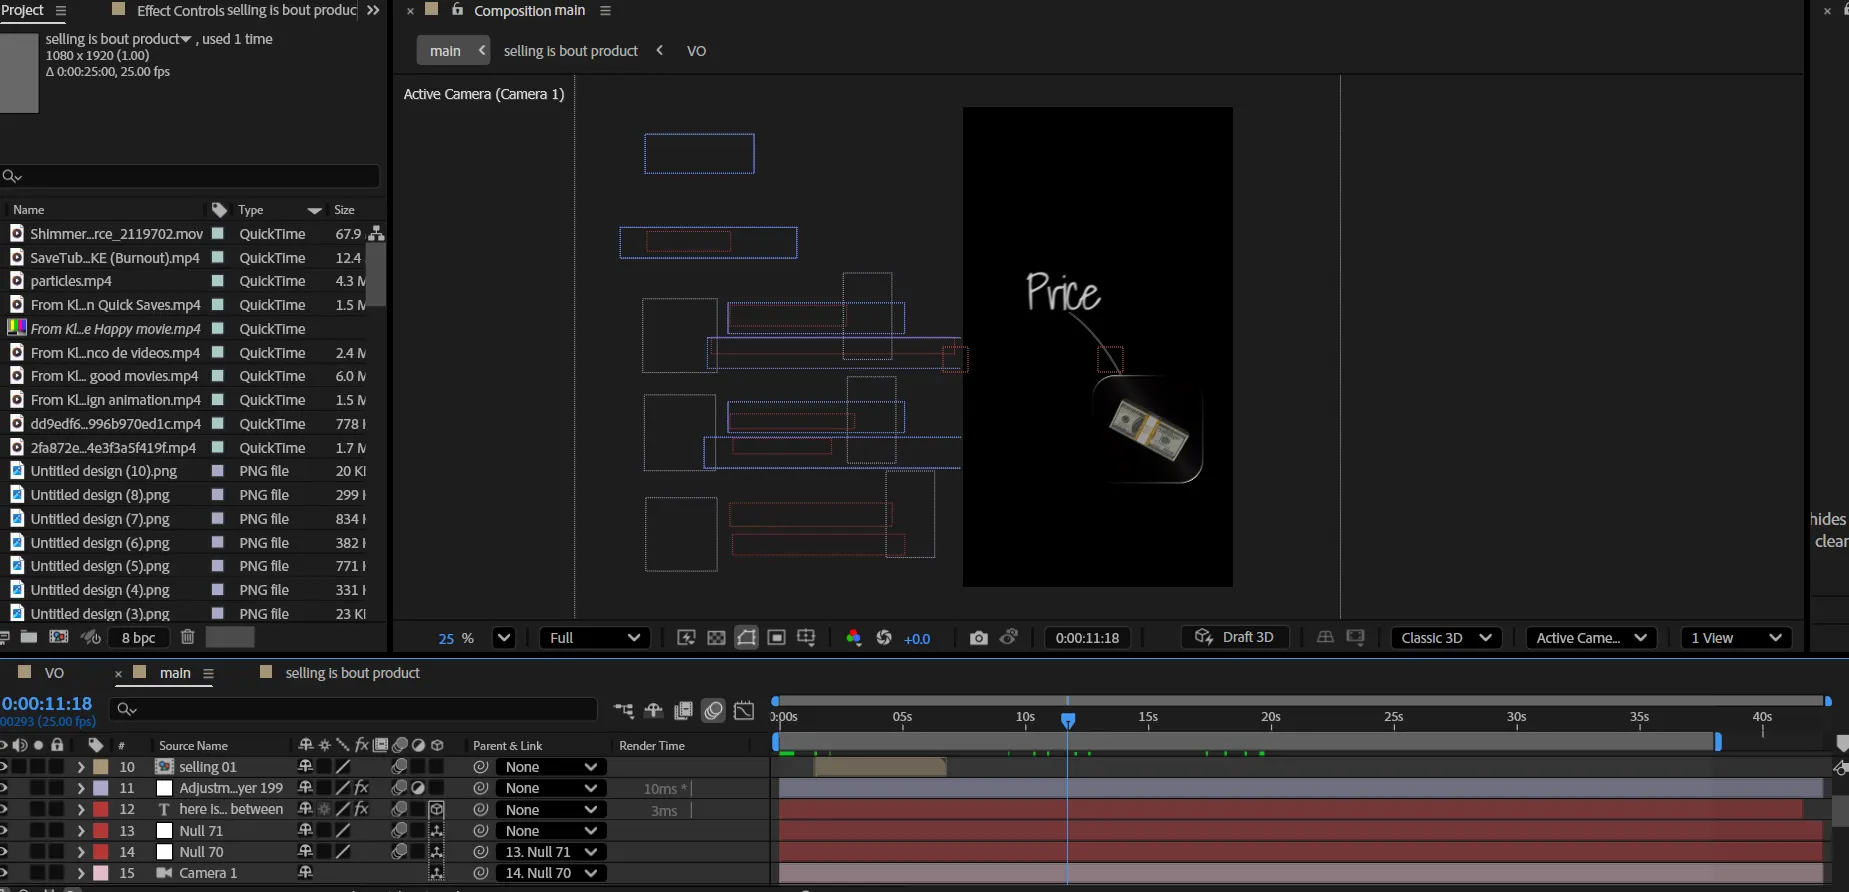Click the show channel color icon
1849x892 pixels.
pyautogui.click(x=853, y=638)
